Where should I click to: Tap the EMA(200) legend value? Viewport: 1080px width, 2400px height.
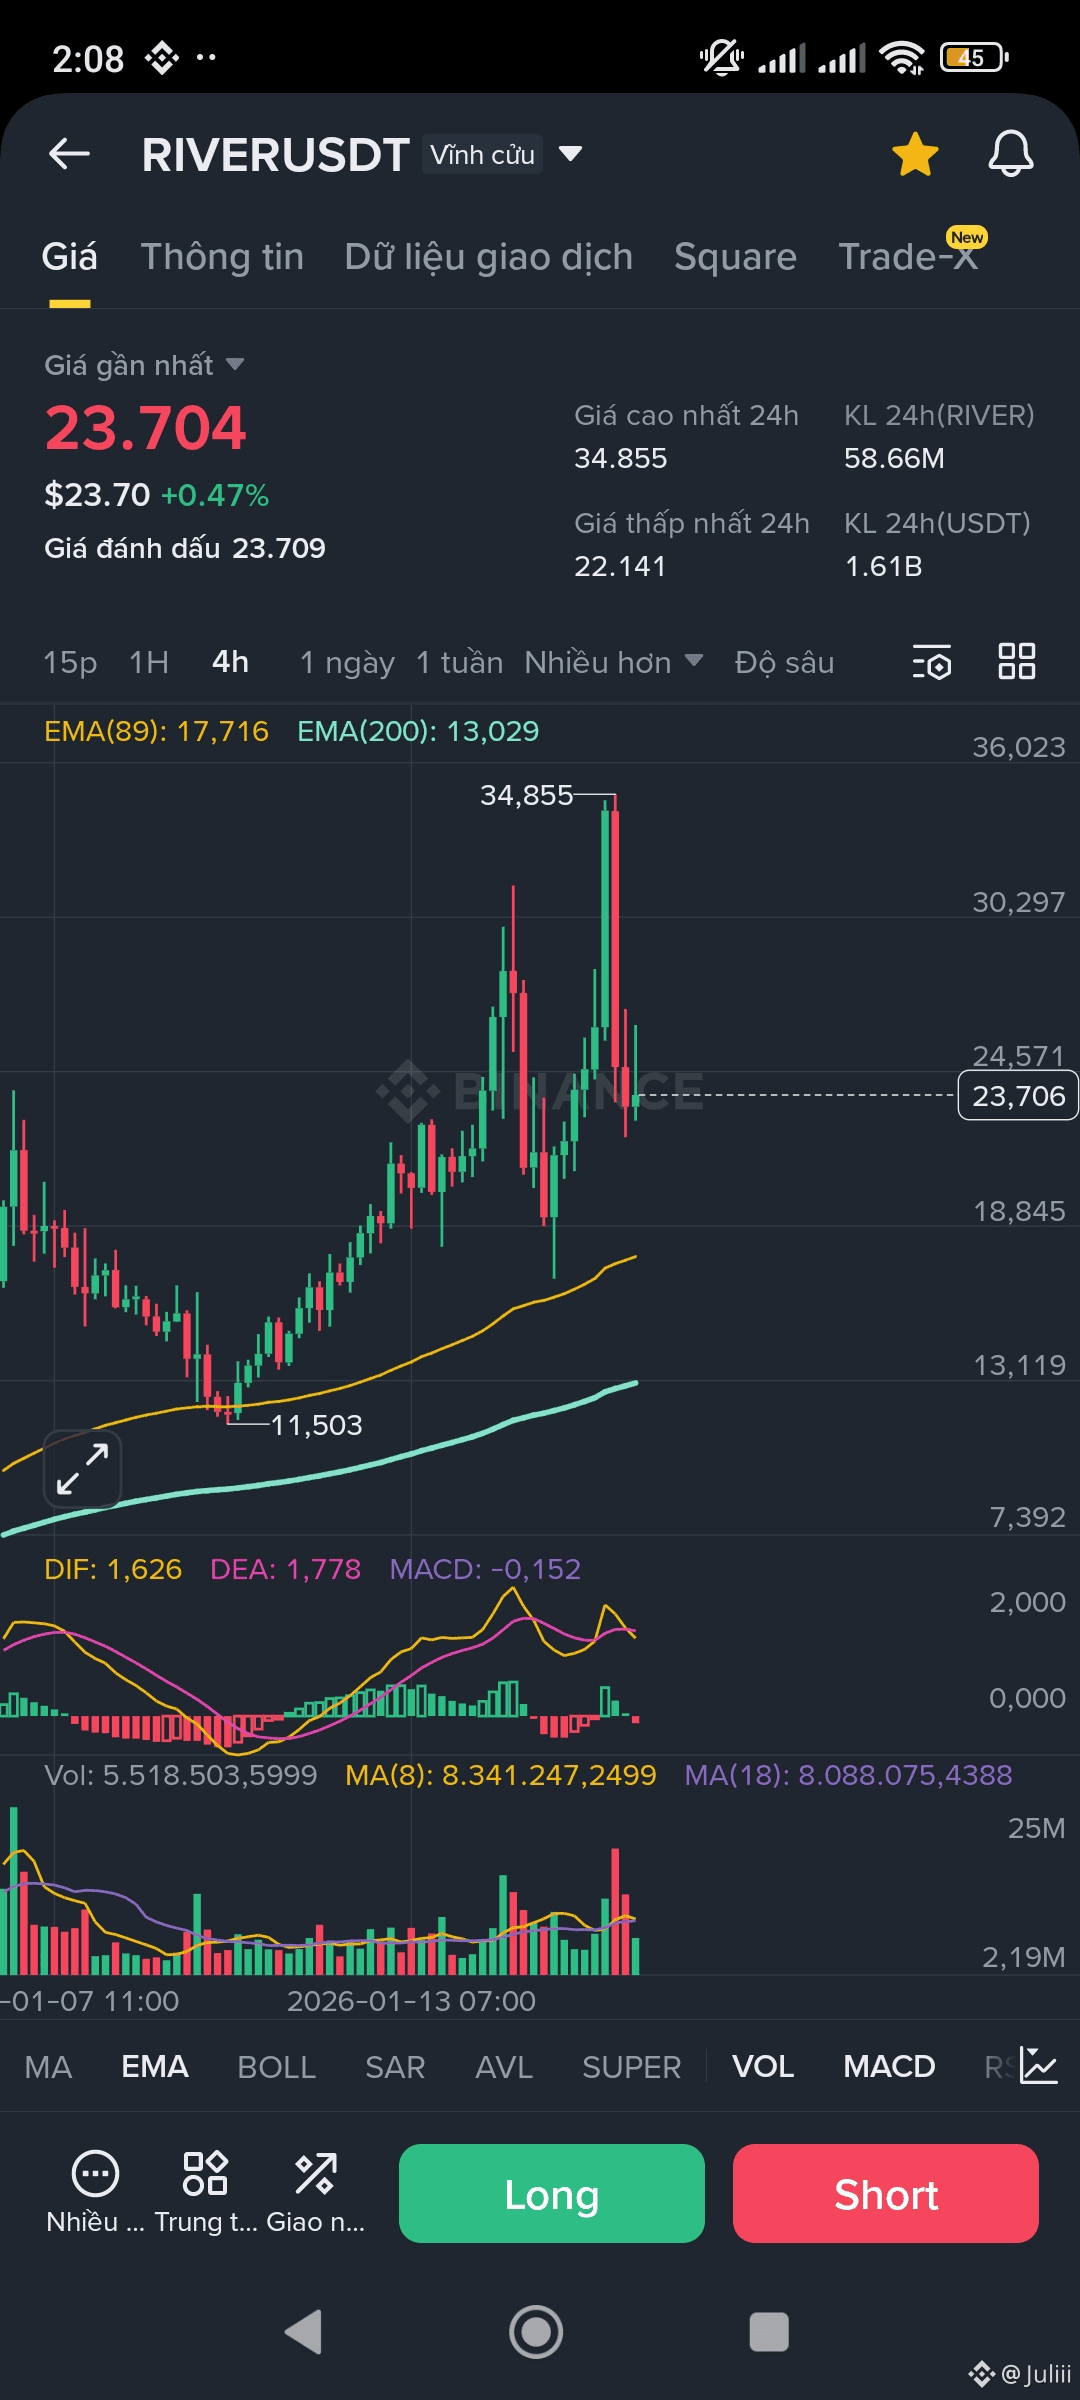(418, 731)
